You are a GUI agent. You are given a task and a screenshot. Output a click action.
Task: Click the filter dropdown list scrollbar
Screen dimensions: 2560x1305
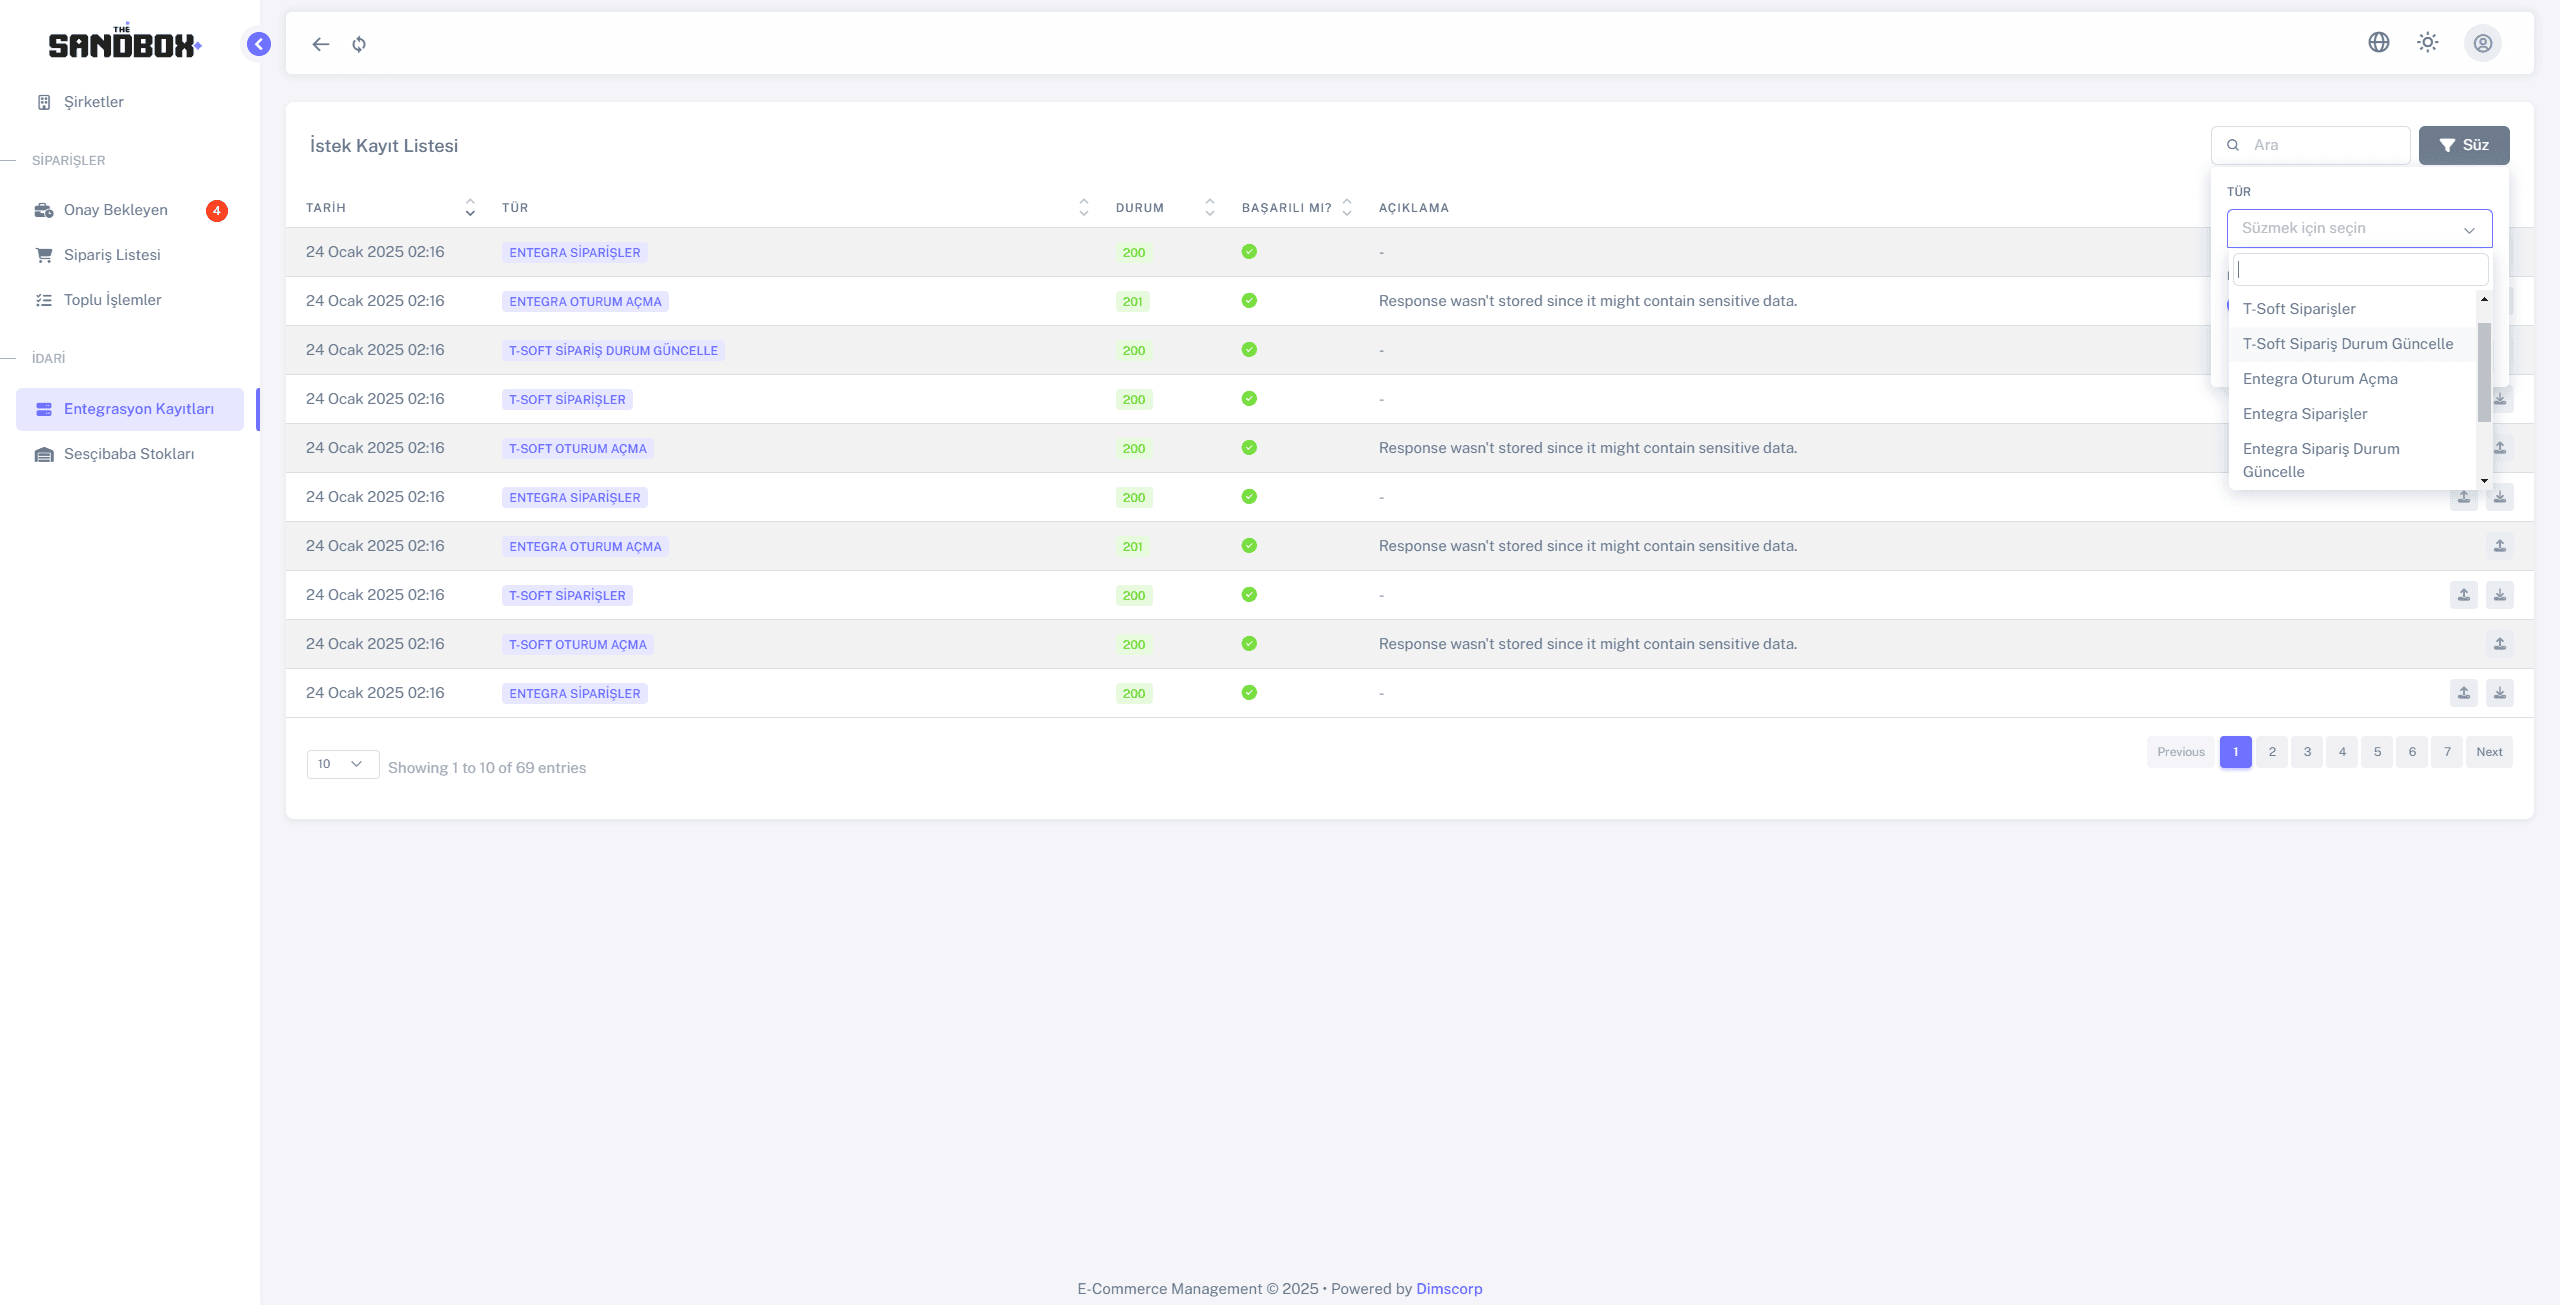pos(2484,372)
